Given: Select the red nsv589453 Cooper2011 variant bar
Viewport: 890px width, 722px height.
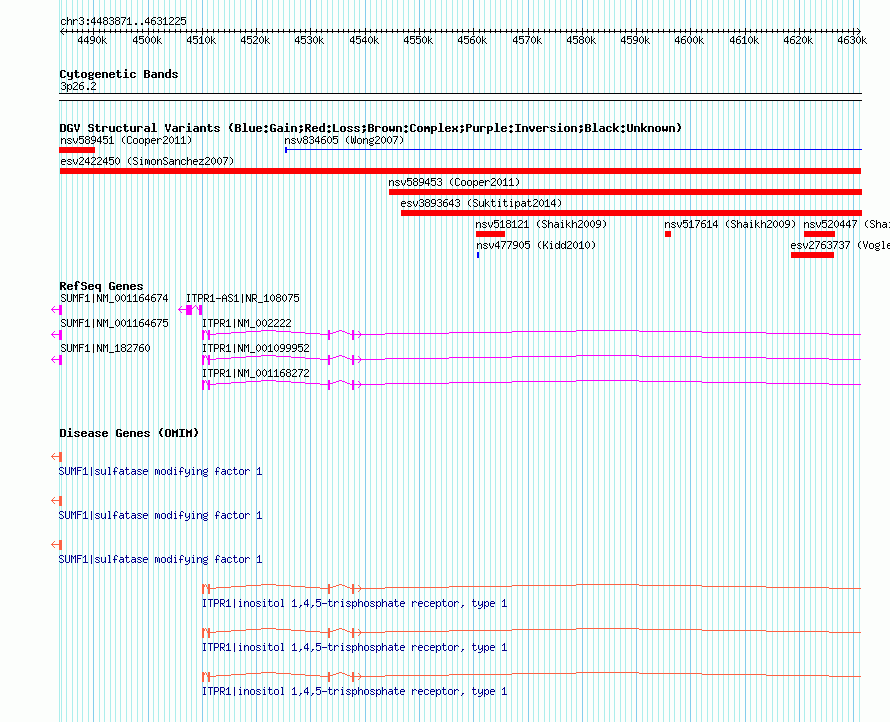Looking at the screenshot, I should [x=625, y=192].
